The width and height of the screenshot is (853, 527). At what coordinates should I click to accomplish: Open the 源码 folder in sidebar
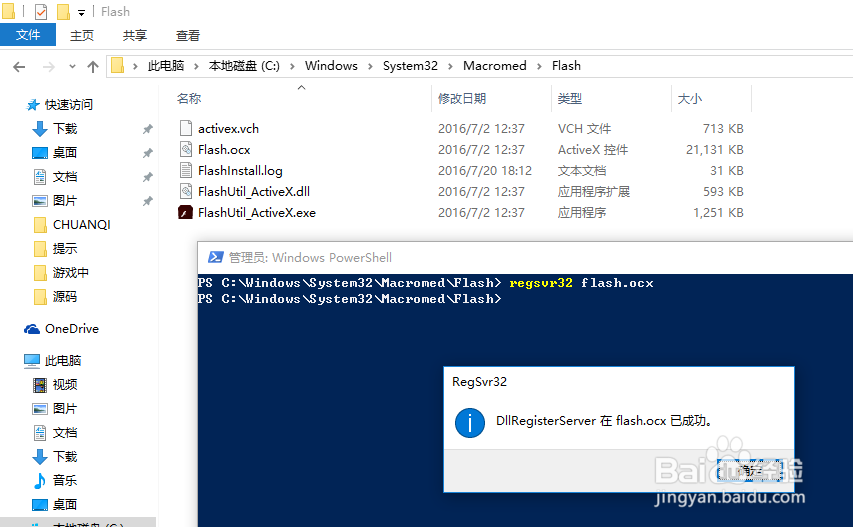coord(65,296)
